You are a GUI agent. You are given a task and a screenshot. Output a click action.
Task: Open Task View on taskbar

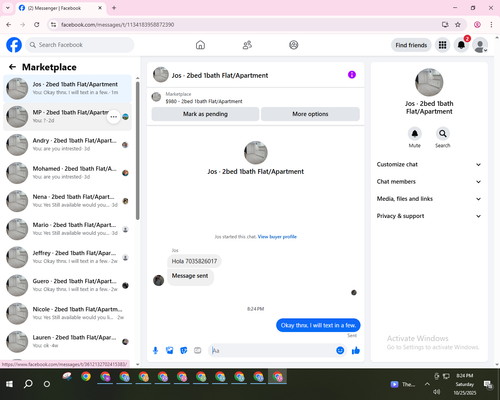pos(47,384)
